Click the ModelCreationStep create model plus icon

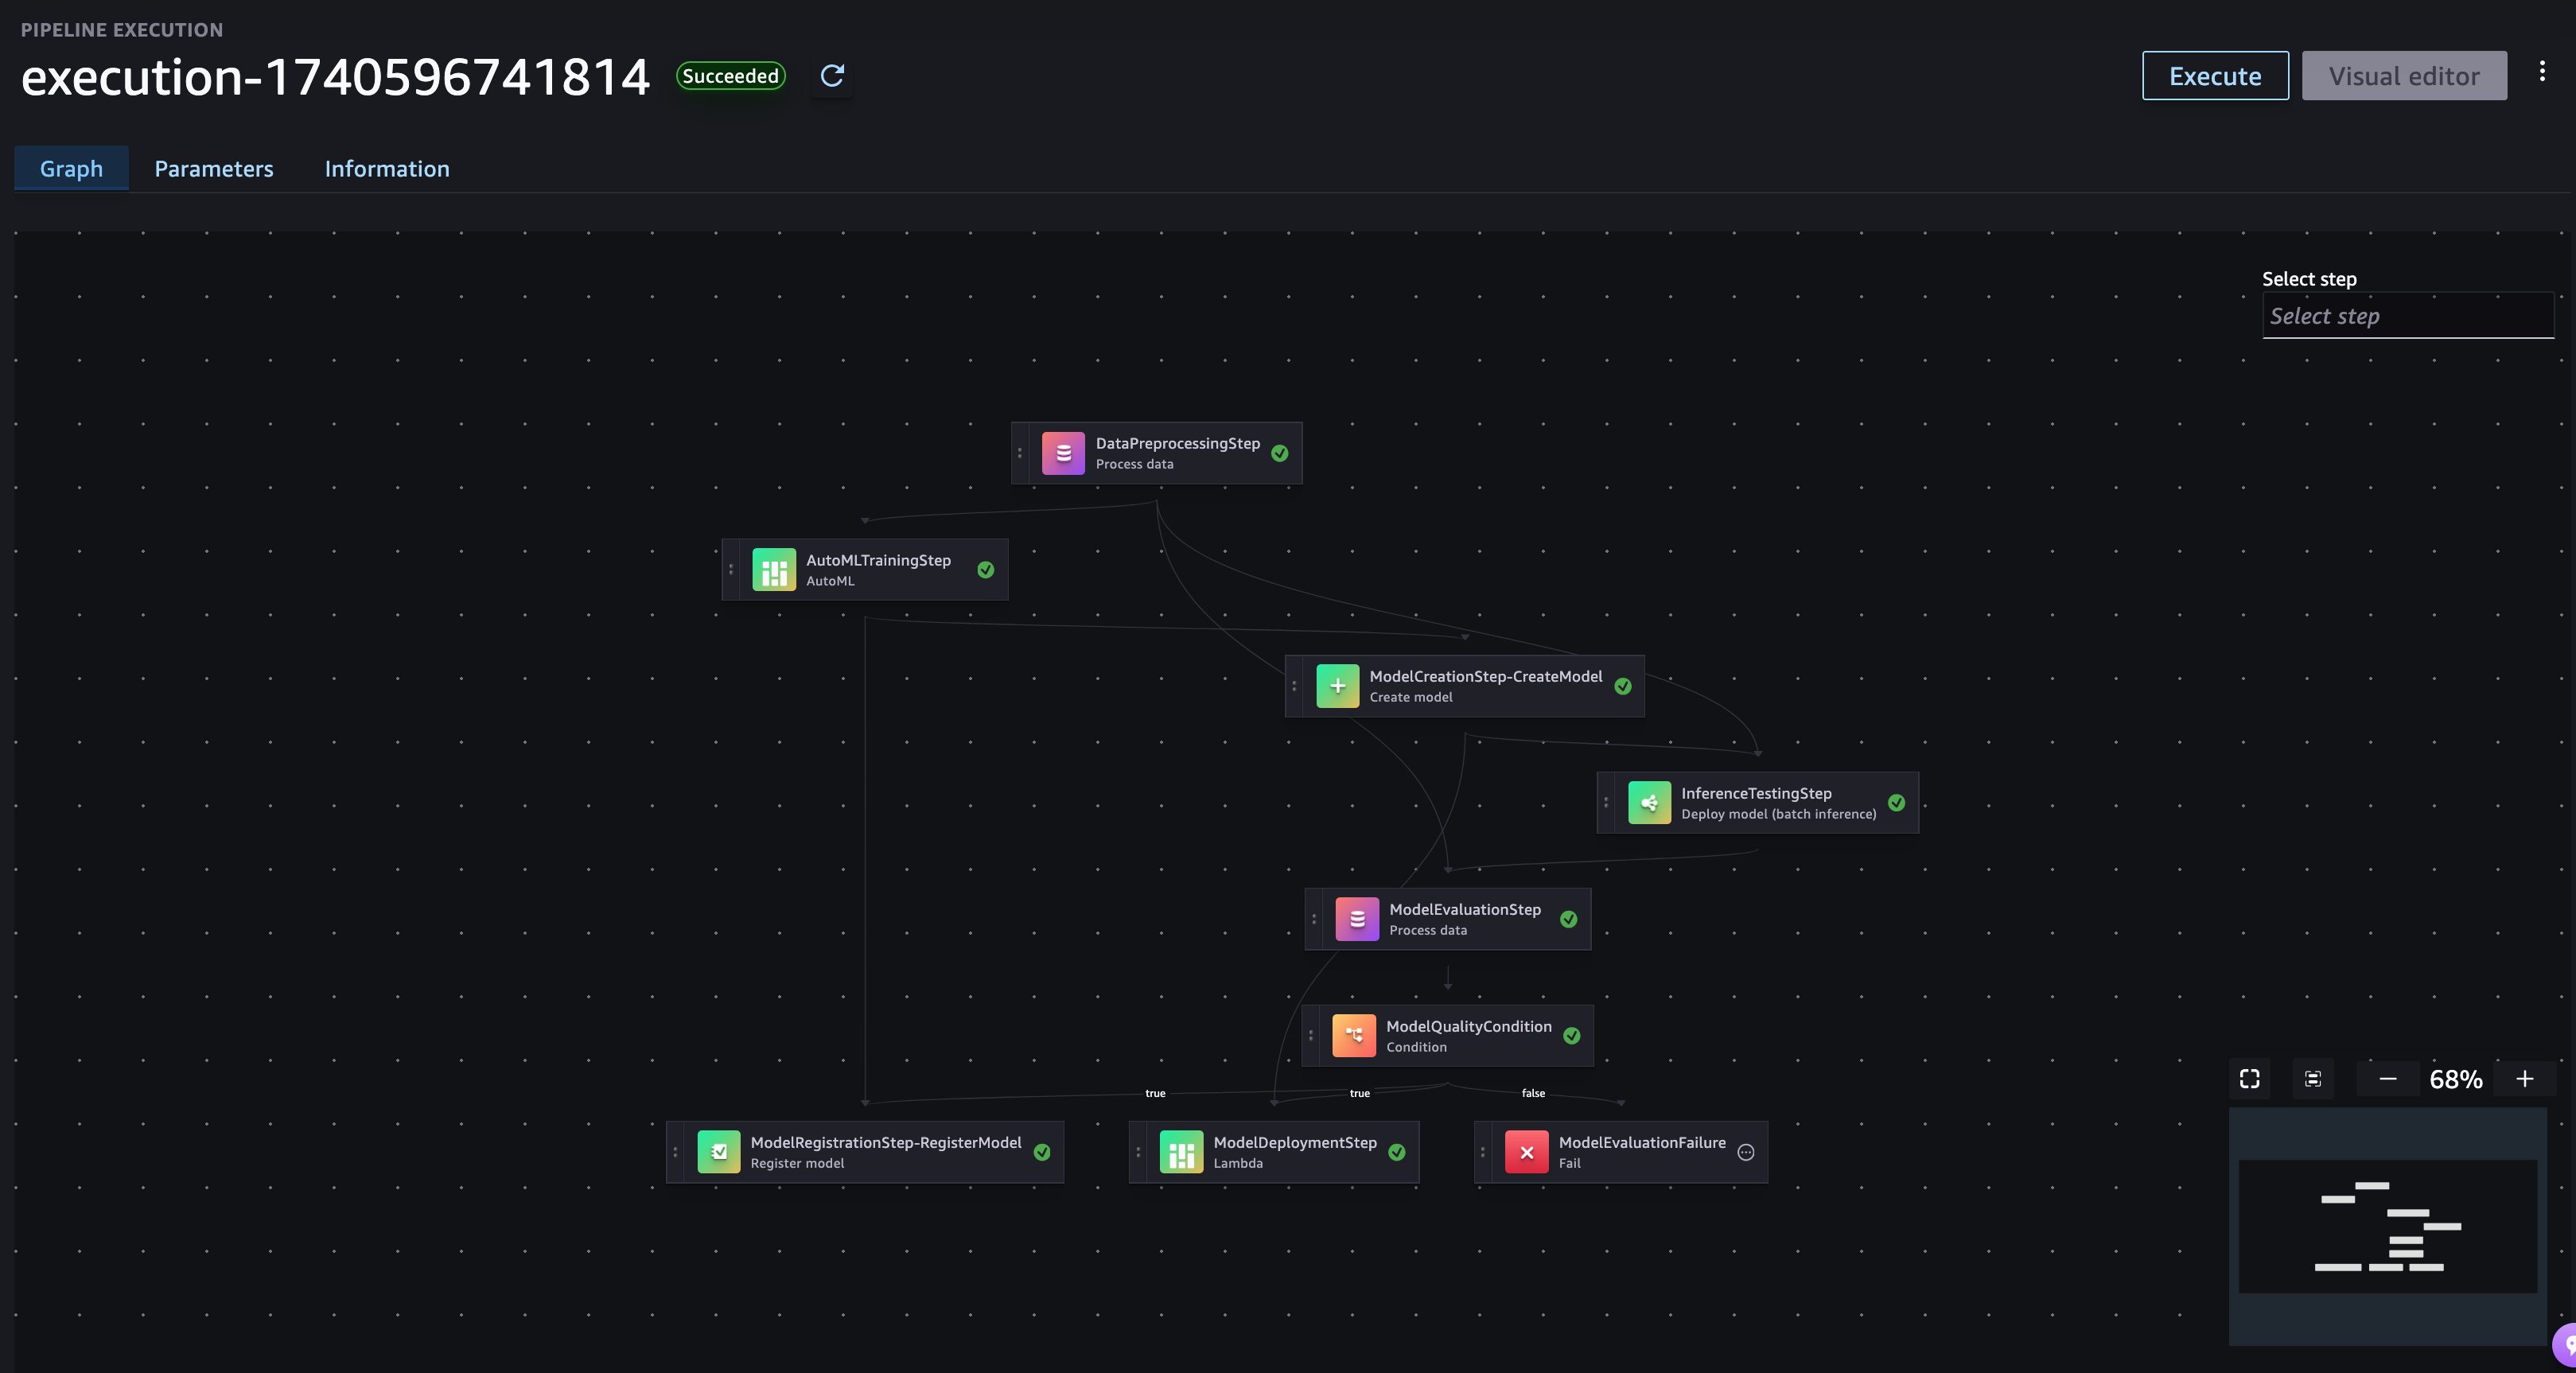(1337, 686)
